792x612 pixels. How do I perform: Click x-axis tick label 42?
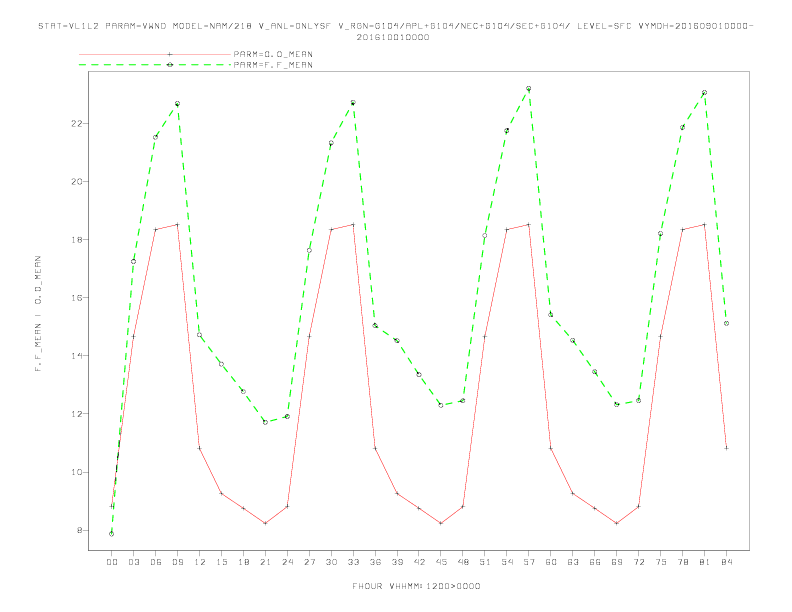pos(419,562)
